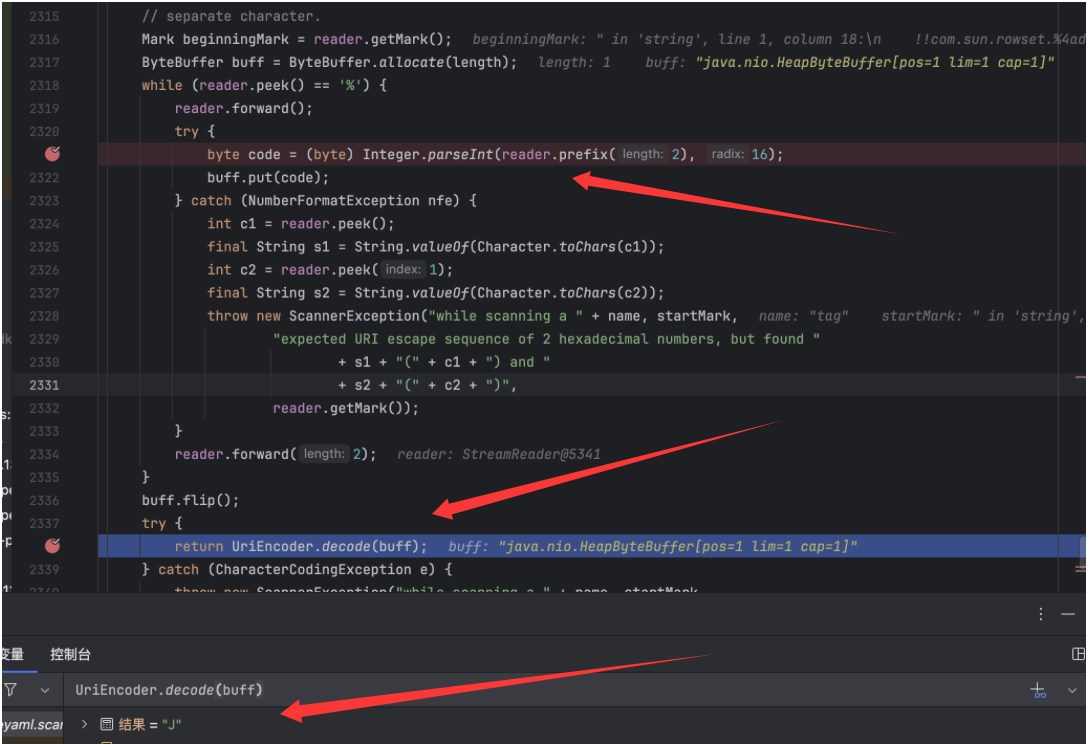Click the layout settings icon in debug panel
The image size is (1090, 744).
[1078, 654]
